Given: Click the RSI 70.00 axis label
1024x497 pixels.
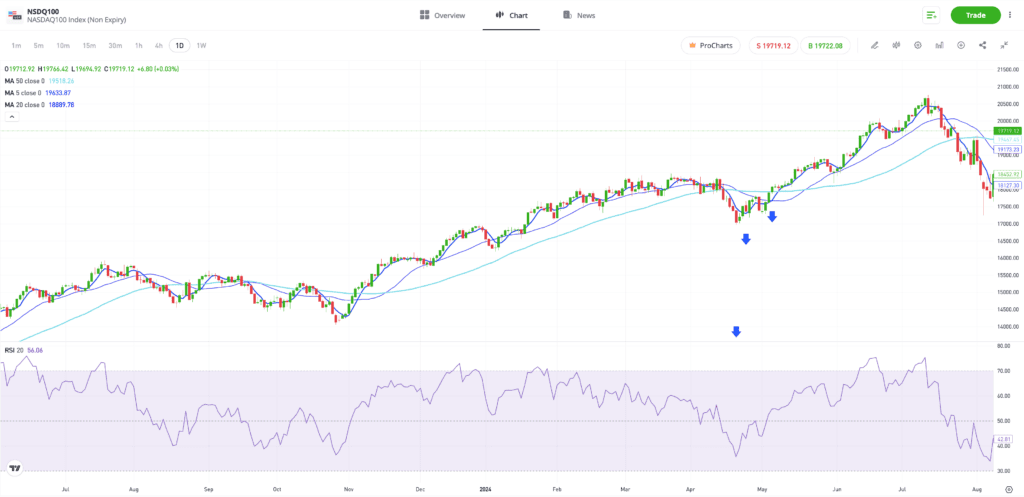Looking at the screenshot, I should point(1004,371).
